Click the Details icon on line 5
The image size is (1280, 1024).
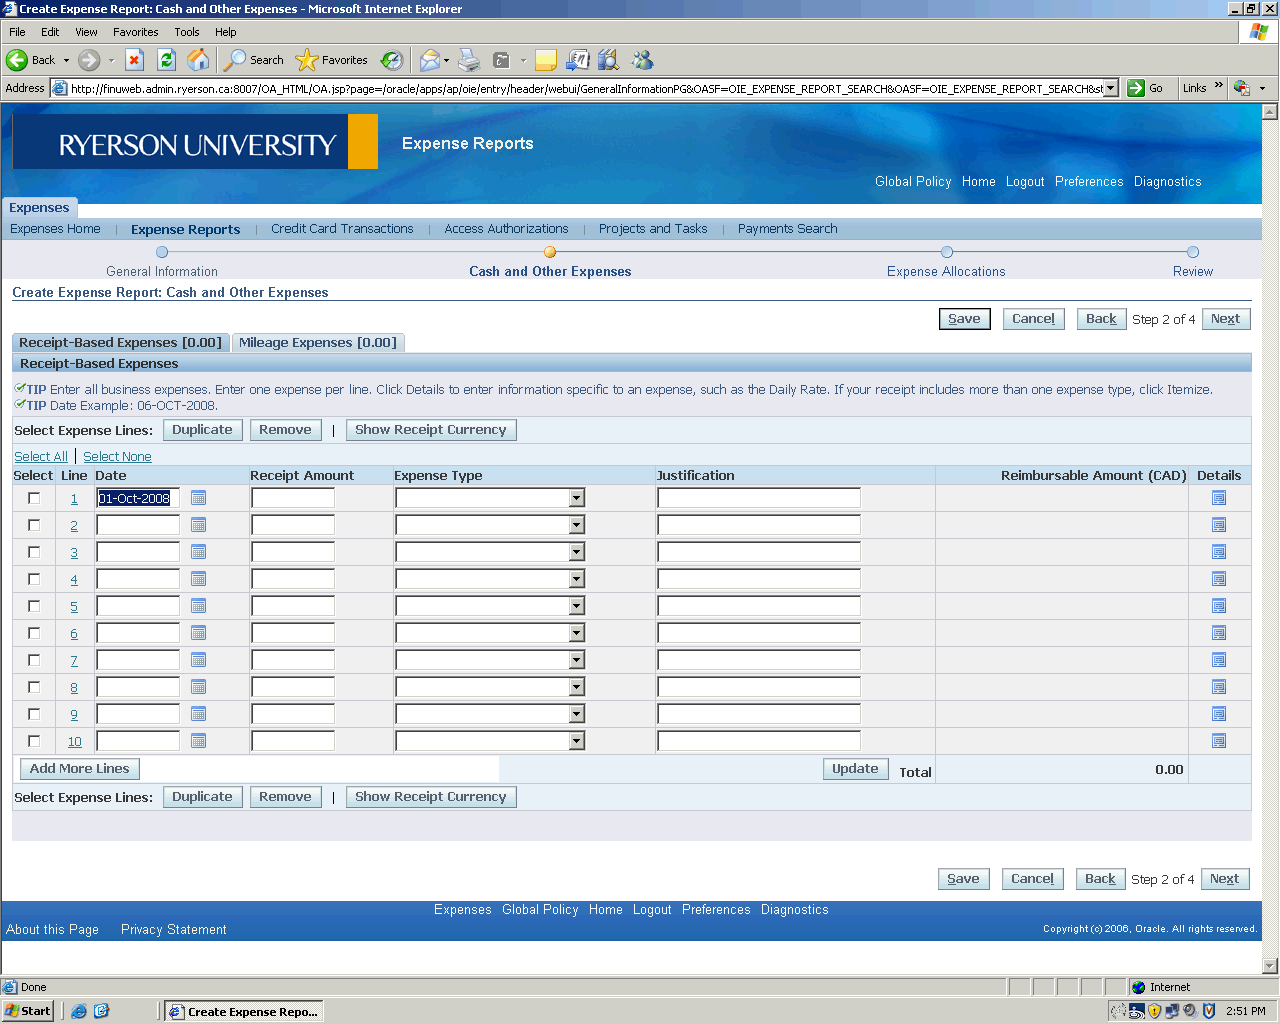(1218, 606)
